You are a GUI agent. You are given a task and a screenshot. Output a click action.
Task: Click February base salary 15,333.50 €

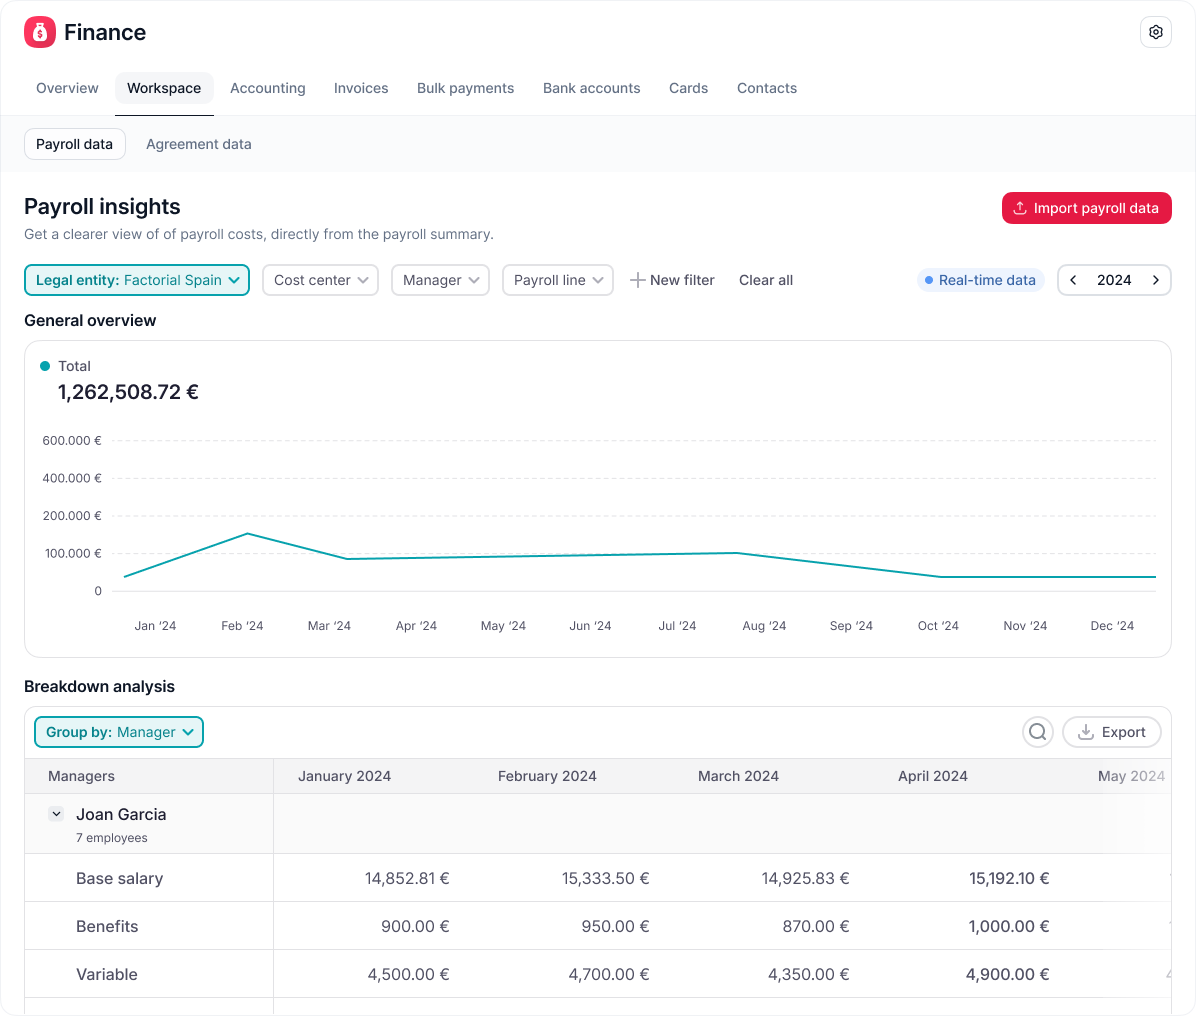point(606,878)
